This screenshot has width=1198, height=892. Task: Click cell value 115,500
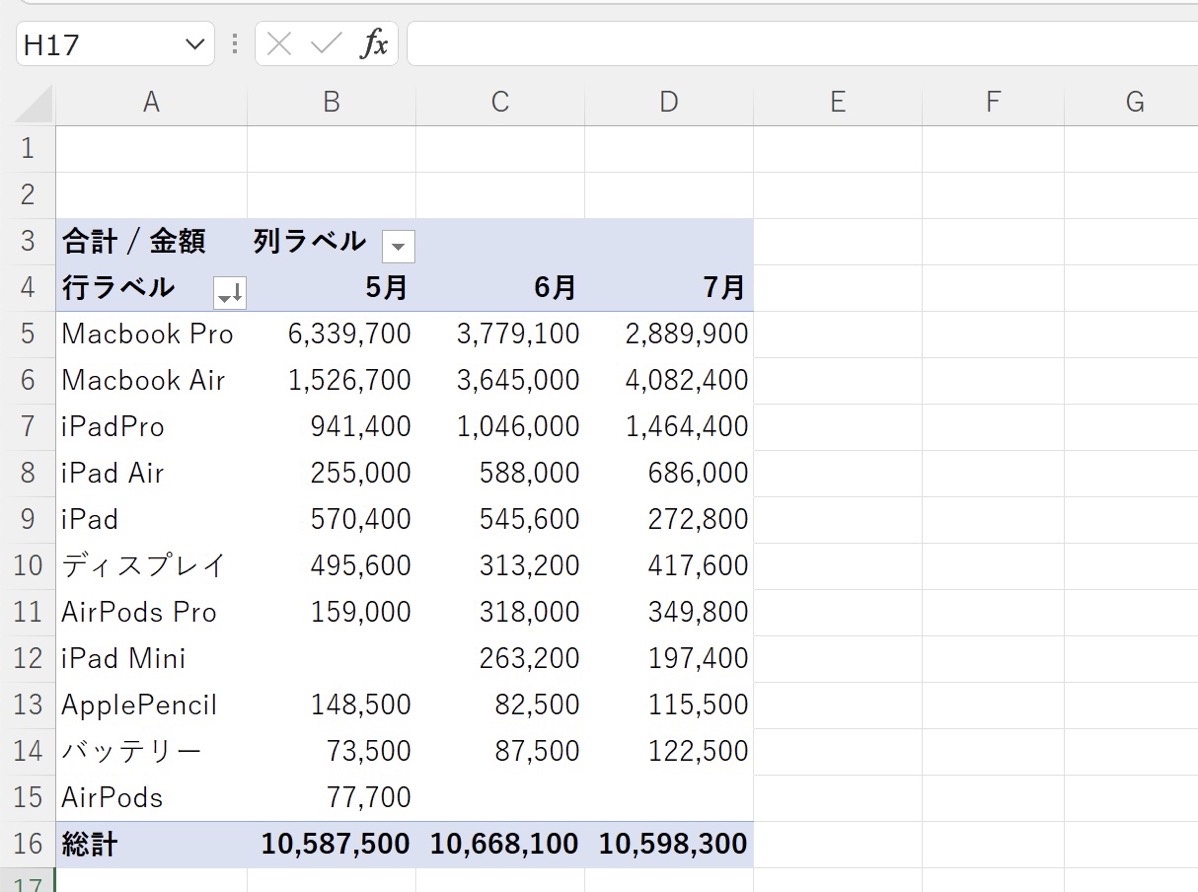[669, 705]
